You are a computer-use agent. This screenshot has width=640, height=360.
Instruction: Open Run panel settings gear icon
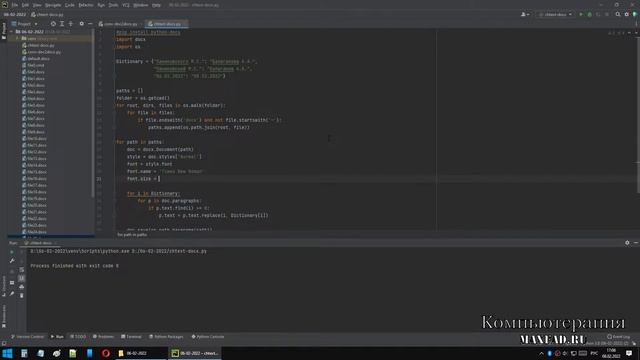(627, 243)
